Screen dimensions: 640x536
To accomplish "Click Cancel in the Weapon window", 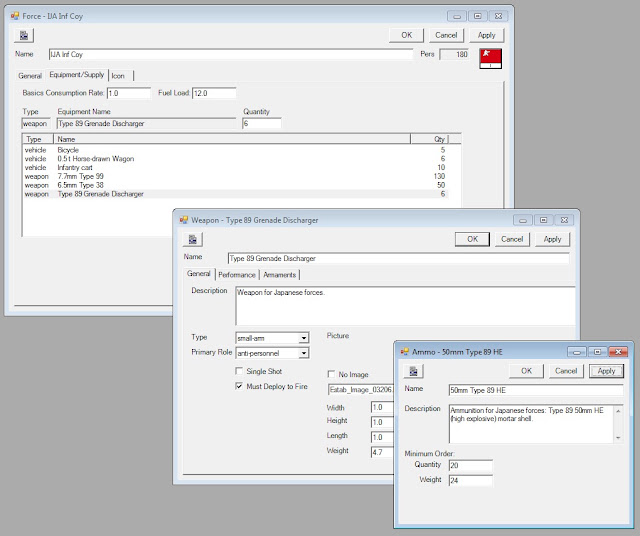I will (512, 239).
